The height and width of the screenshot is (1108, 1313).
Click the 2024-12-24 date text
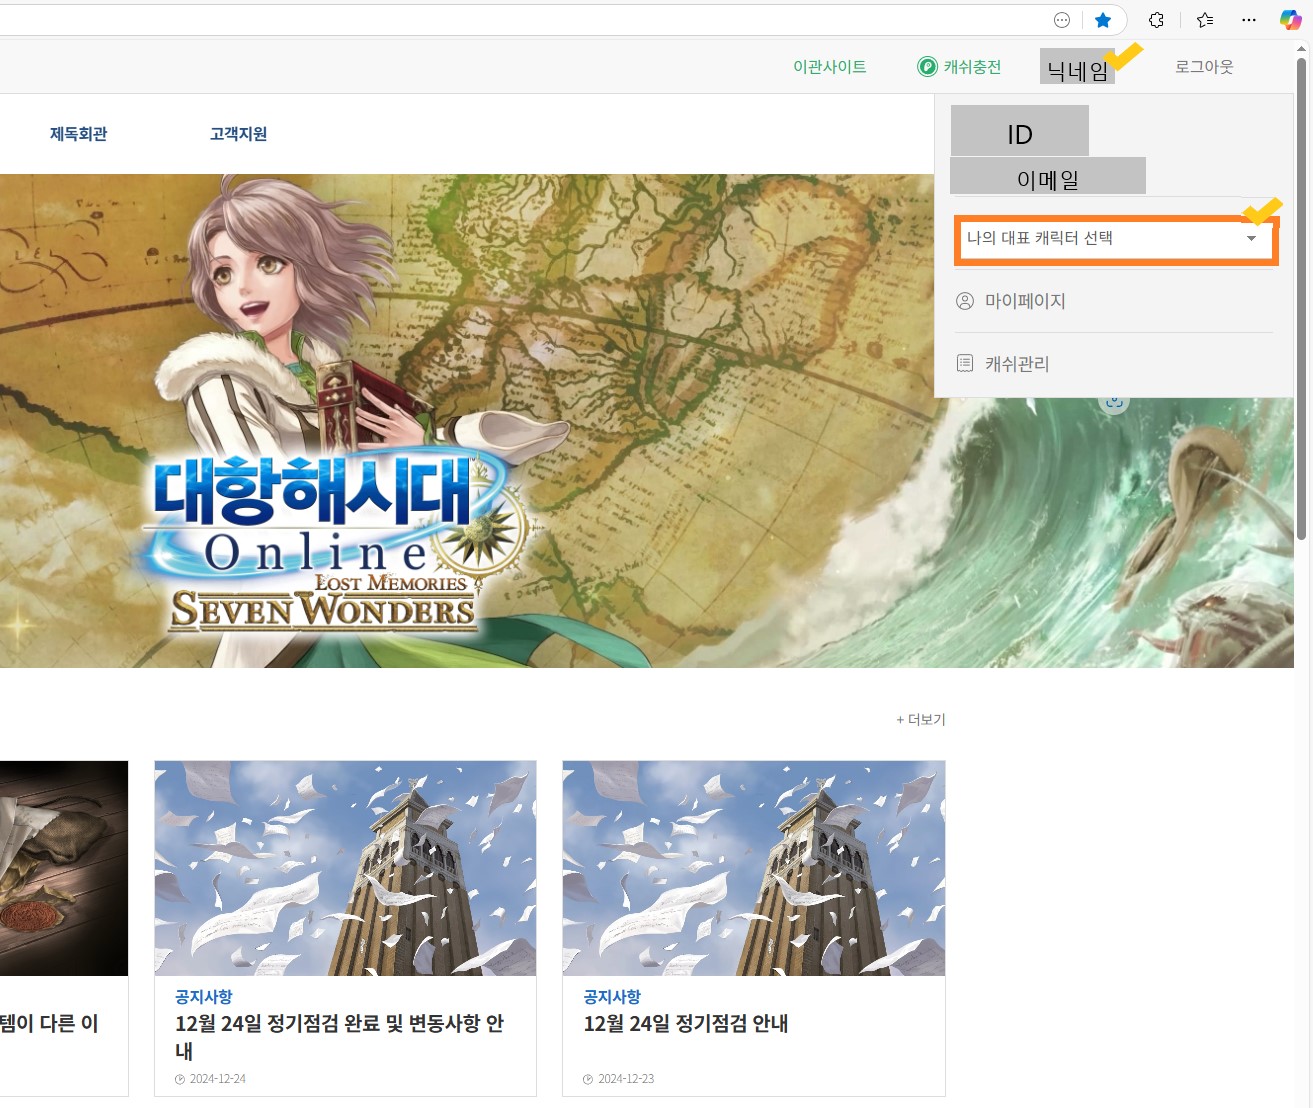click(x=217, y=1079)
